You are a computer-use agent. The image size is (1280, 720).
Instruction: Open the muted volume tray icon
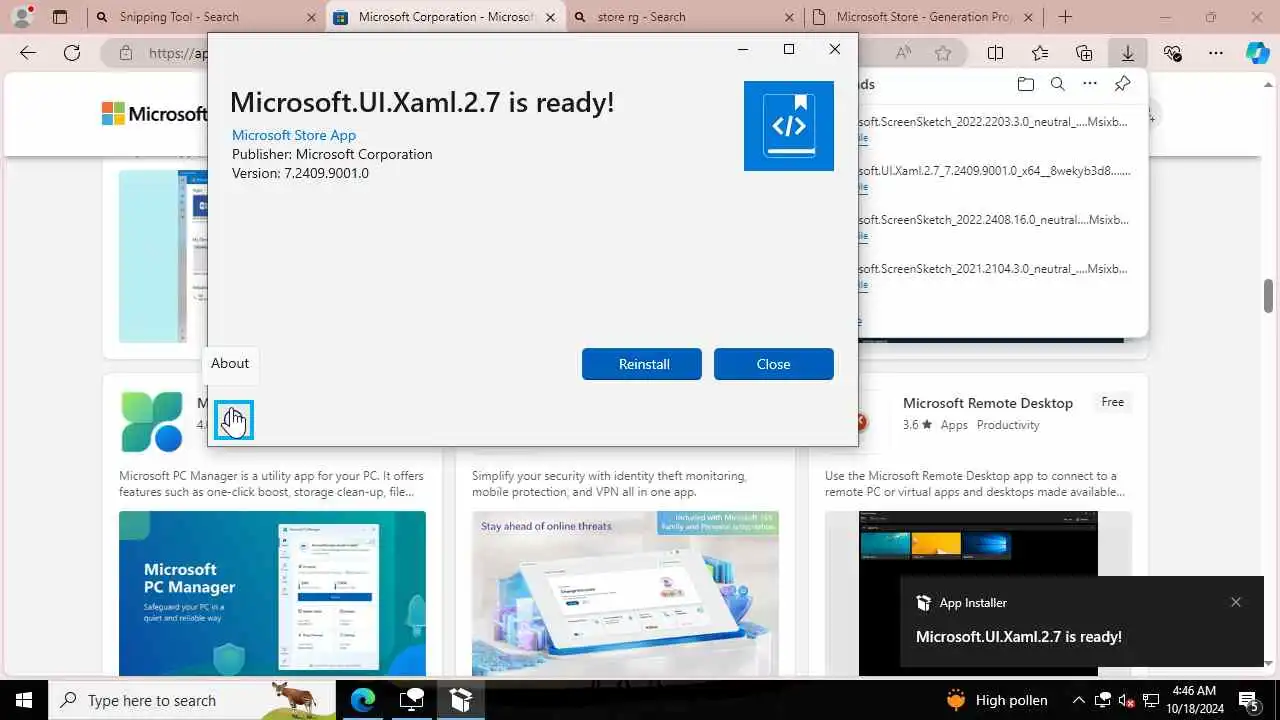(x=1127, y=700)
